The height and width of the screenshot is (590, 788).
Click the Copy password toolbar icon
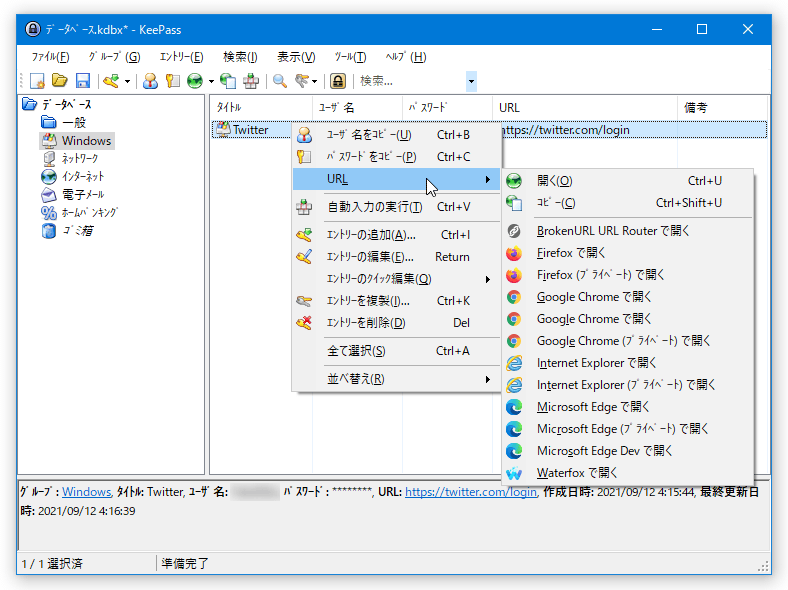pos(172,81)
